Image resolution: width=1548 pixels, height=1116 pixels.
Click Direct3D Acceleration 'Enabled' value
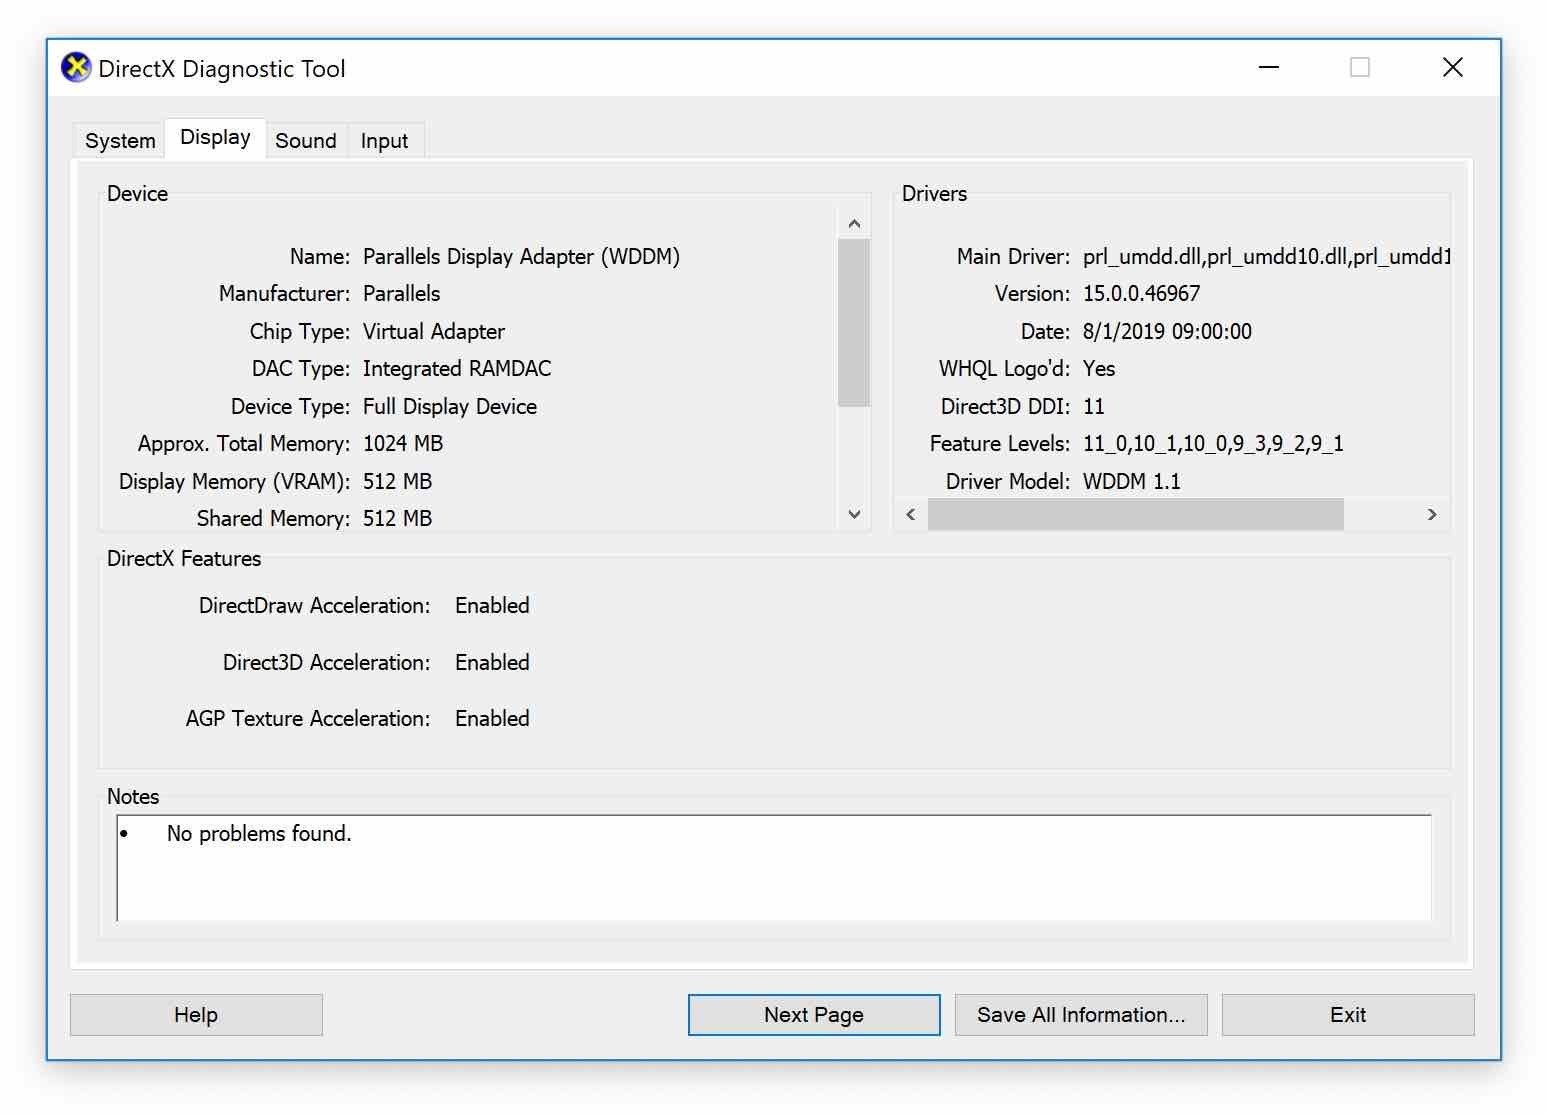point(492,663)
